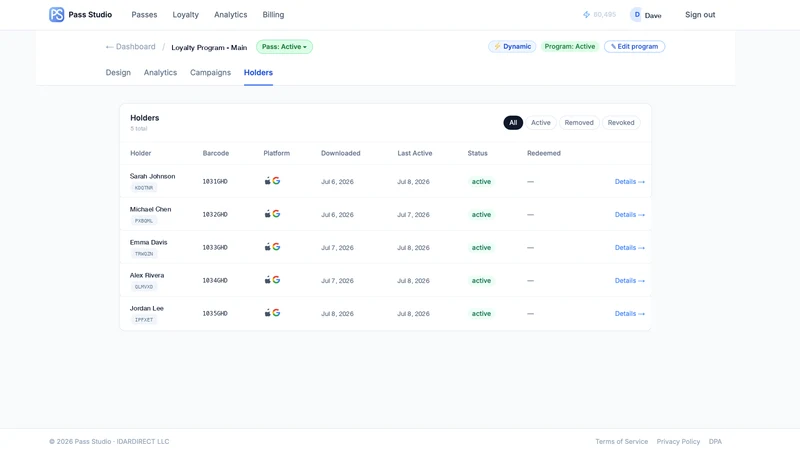The width and height of the screenshot is (800, 450).
Task: Open the Pass: Active status dropdown
Action: (x=284, y=47)
